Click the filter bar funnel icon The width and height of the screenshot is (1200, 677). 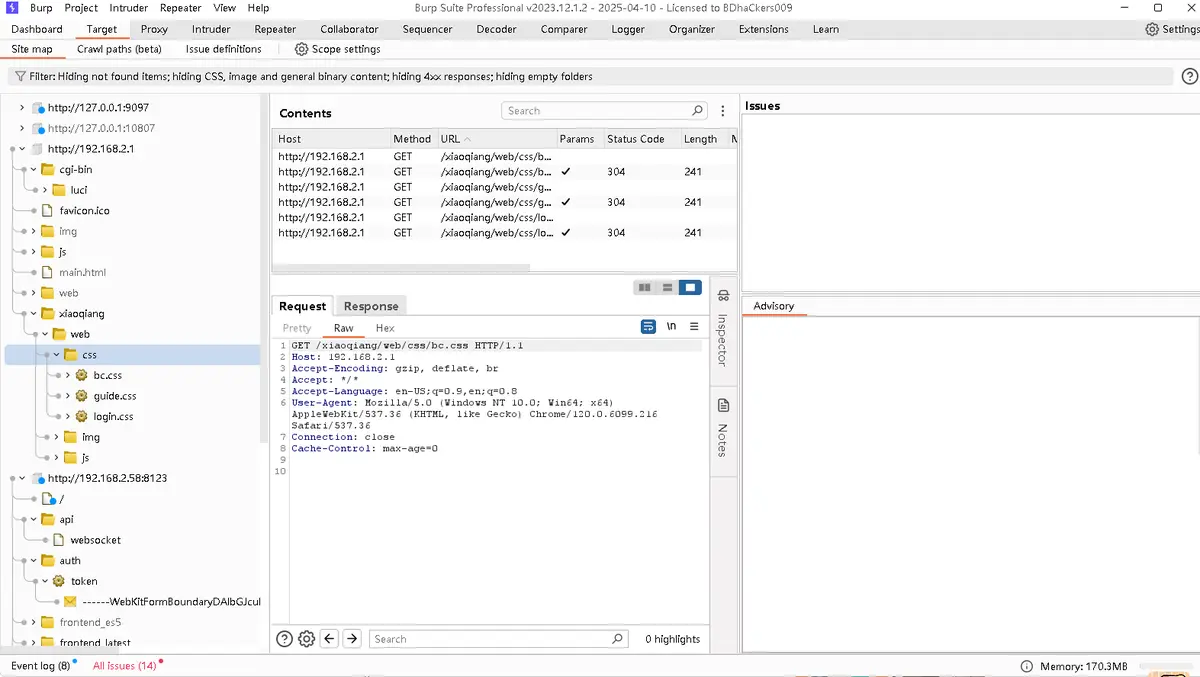(20, 76)
